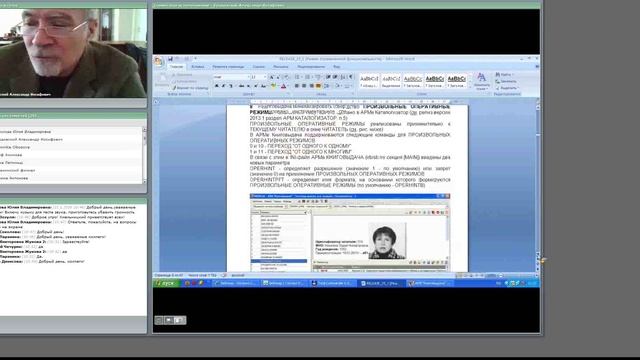The image size is (640, 360).
Task: Switch to second Вебинар taskbar item
Action: coord(284,283)
